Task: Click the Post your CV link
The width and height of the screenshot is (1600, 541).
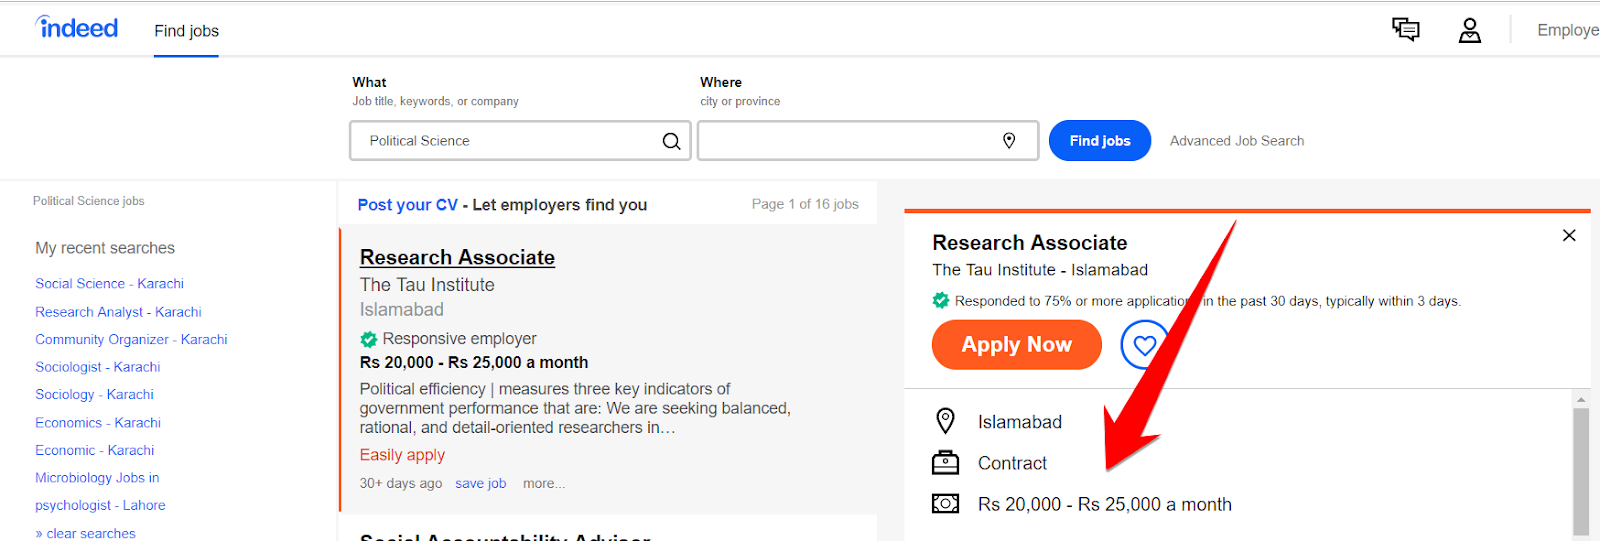Action: click(x=407, y=205)
